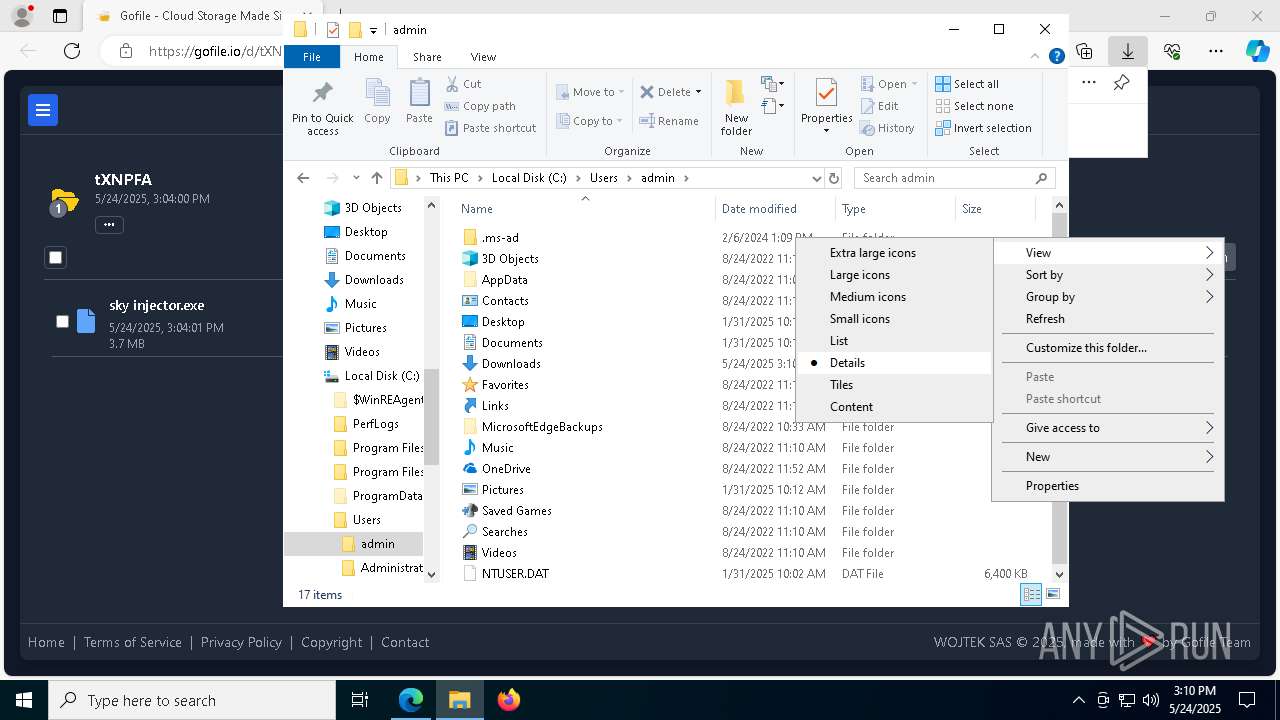The height and width of the screenshot is (720, 1280).
Task: Click the Rename ribbon button
Action: pos(669,121)
